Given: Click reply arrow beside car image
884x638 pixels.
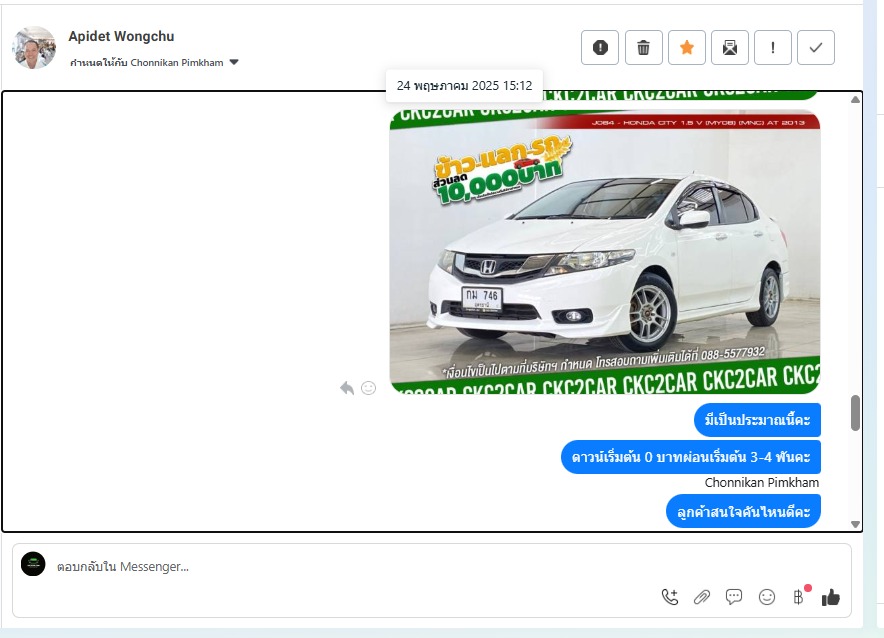Looking at the screenshot, I should (347, 388).
